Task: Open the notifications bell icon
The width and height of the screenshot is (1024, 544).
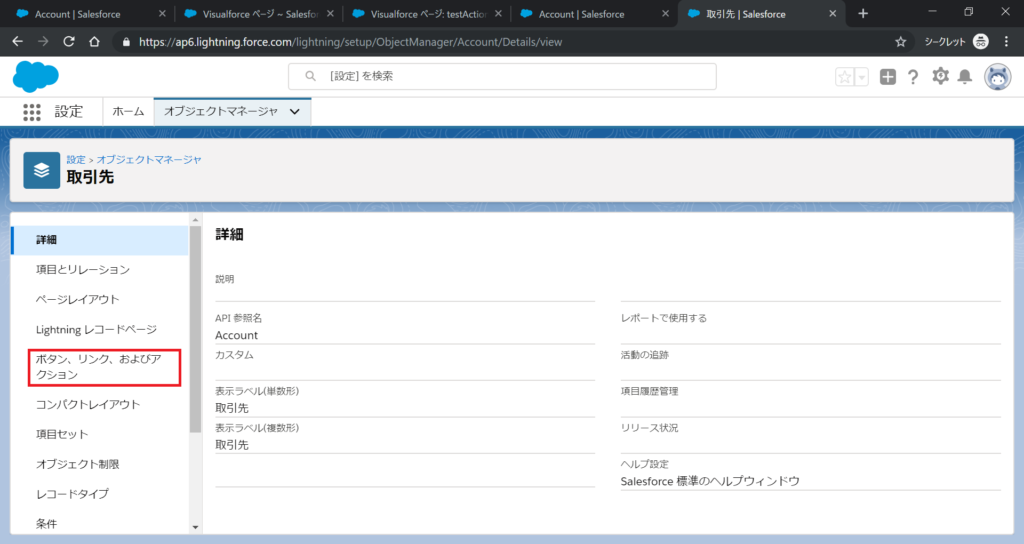Action: click(x=965, y=77)
